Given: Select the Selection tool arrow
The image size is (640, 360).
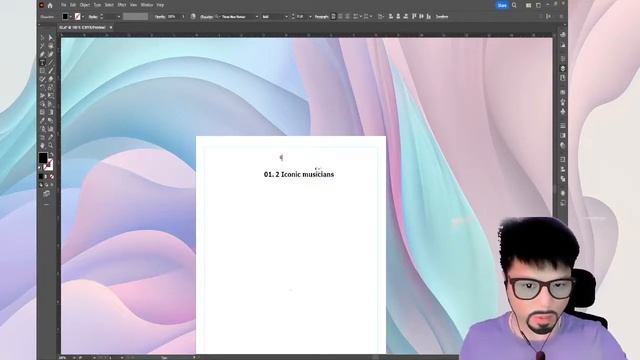Looking at the screenshot, I should (x=42, y=38).
